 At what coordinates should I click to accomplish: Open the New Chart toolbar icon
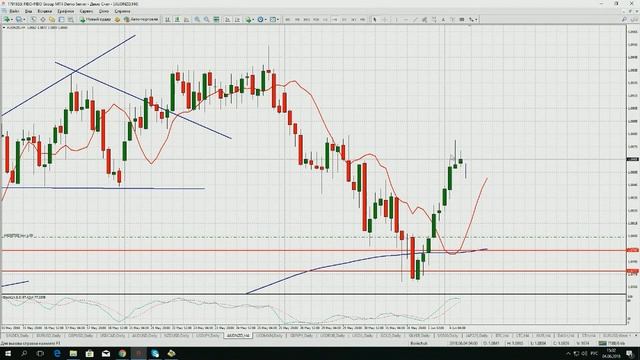tap(7, 19)
